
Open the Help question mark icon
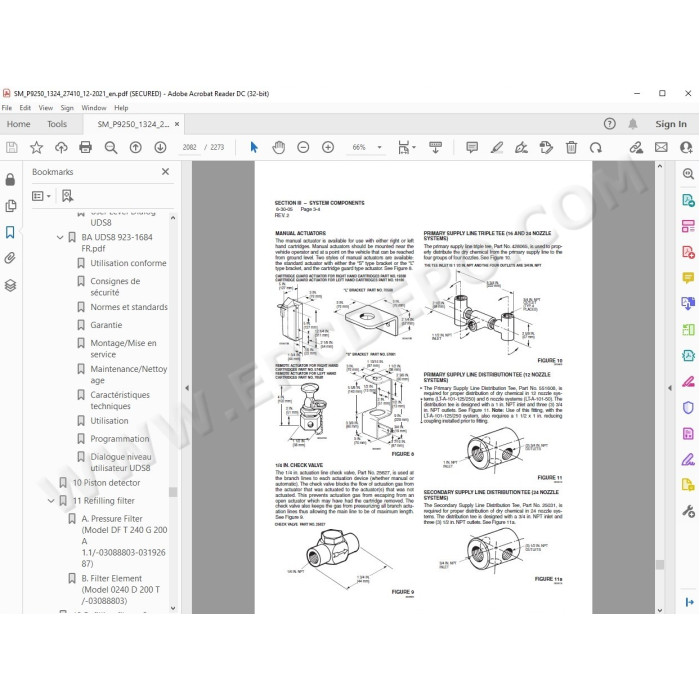tap(610, 124)
